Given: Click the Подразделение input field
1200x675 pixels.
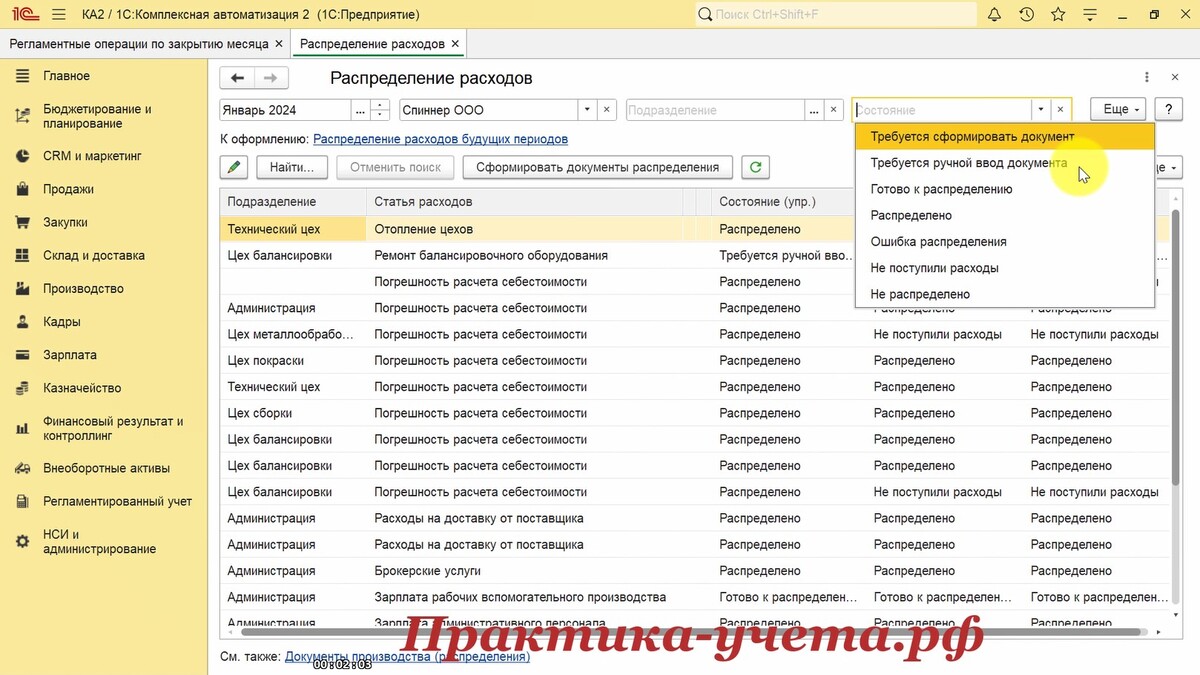Looking at the screenshot, I should coord(714,110).
